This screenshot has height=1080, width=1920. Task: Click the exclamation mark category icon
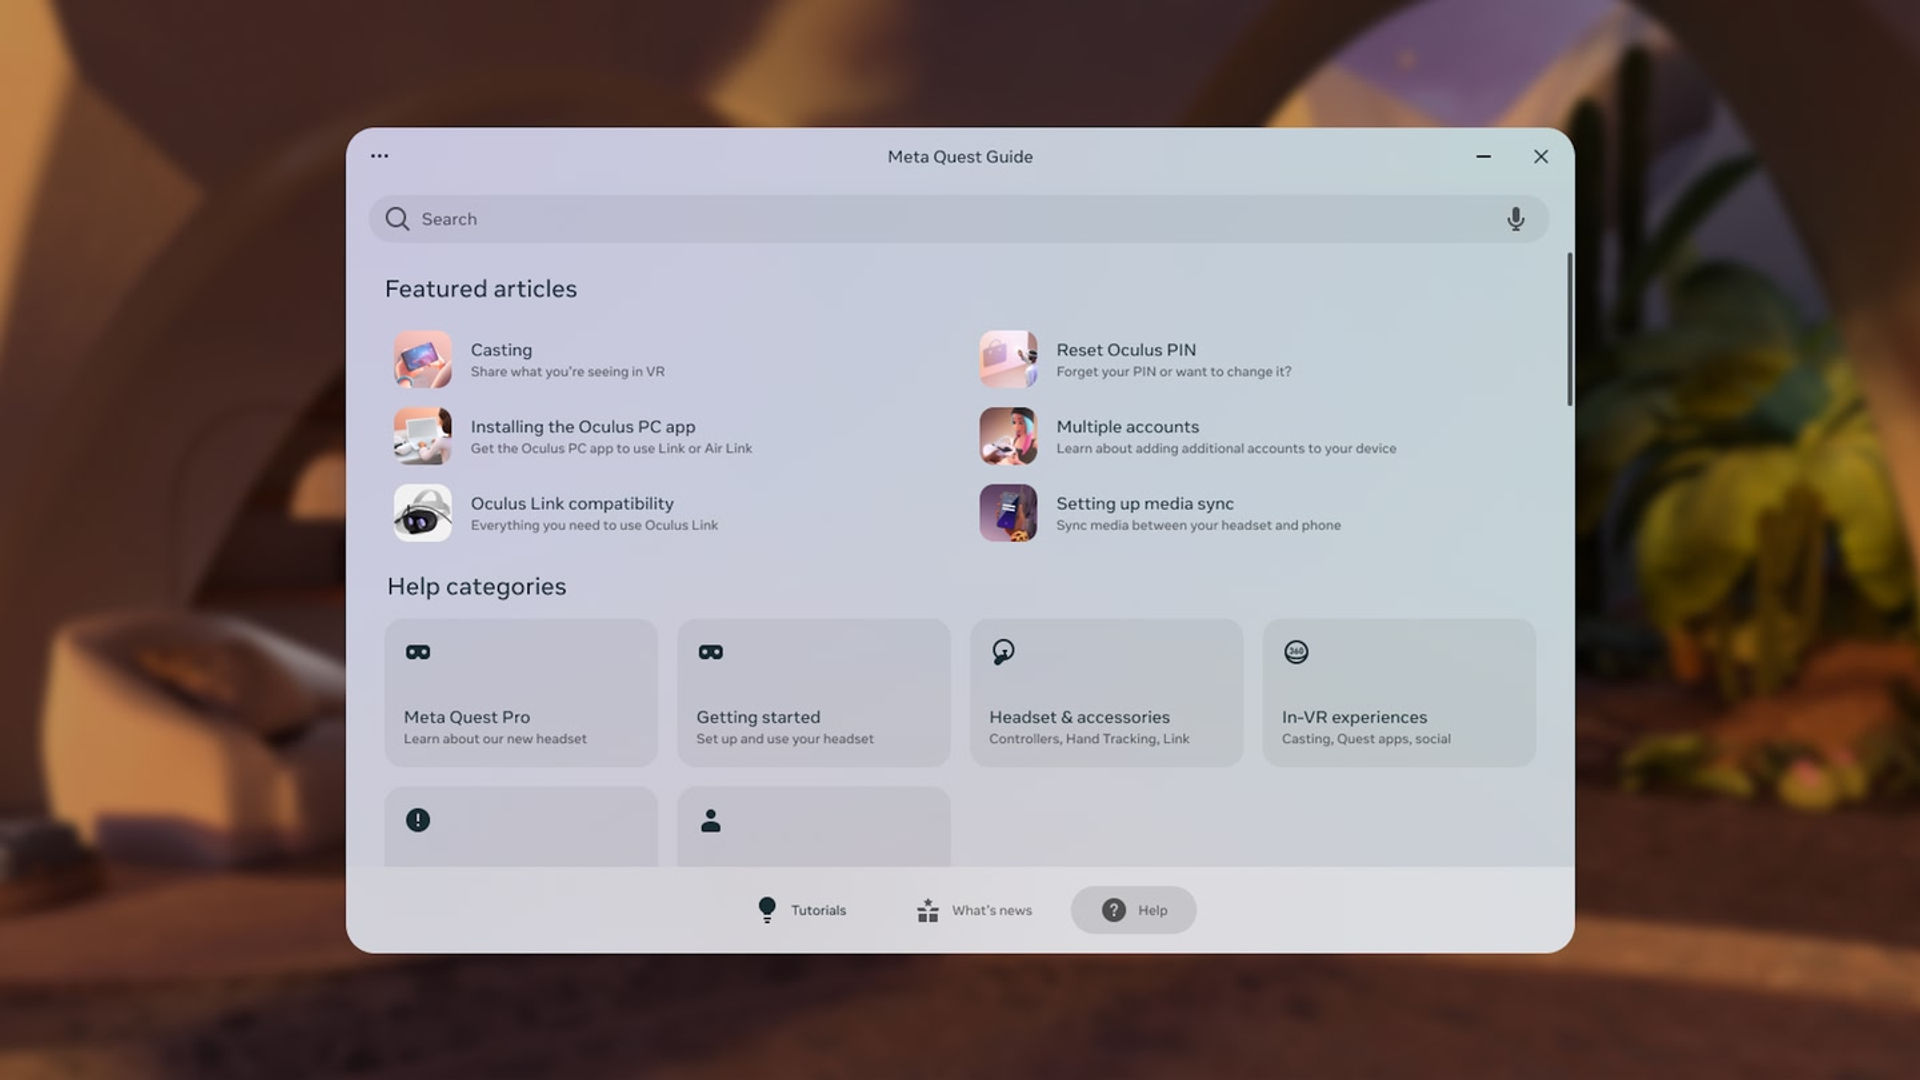click(x=418, y=820)
